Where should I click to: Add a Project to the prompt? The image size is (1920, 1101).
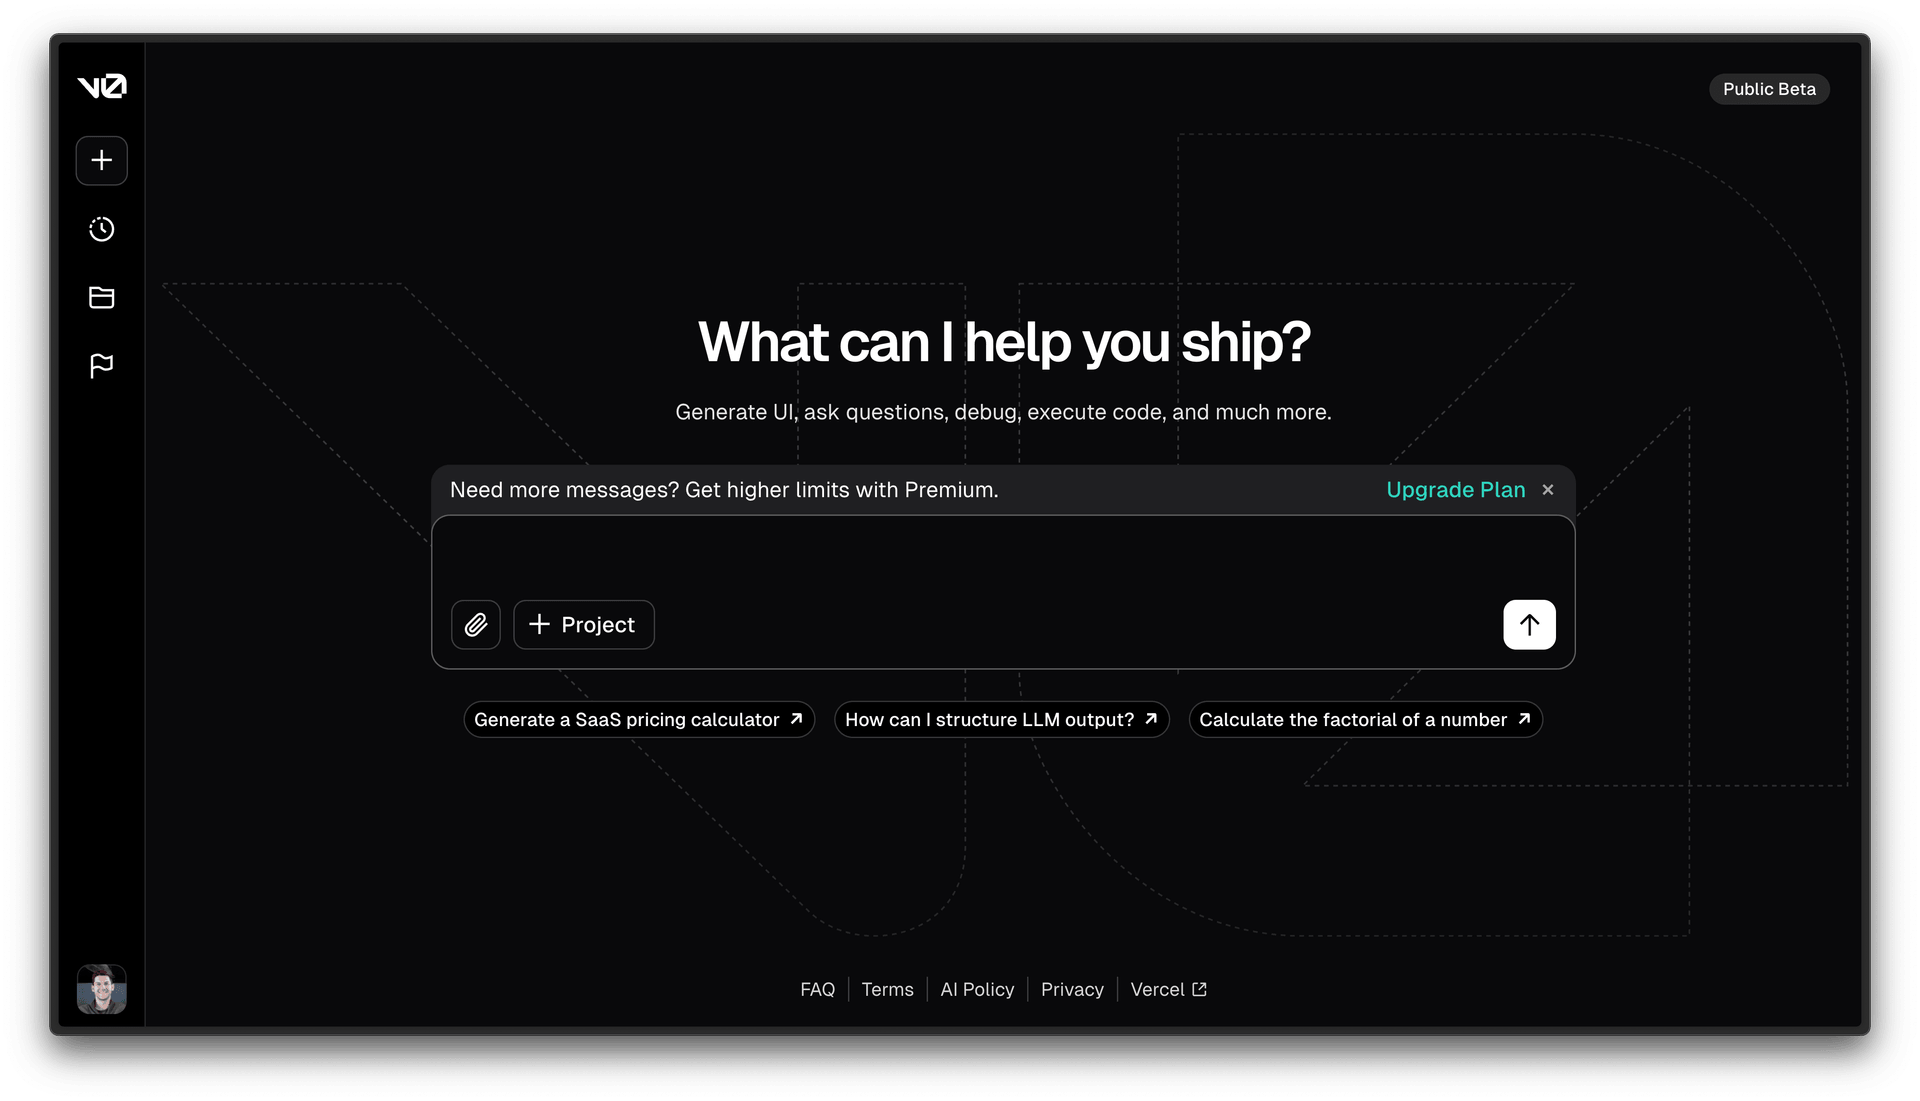(x=584, y=625)
